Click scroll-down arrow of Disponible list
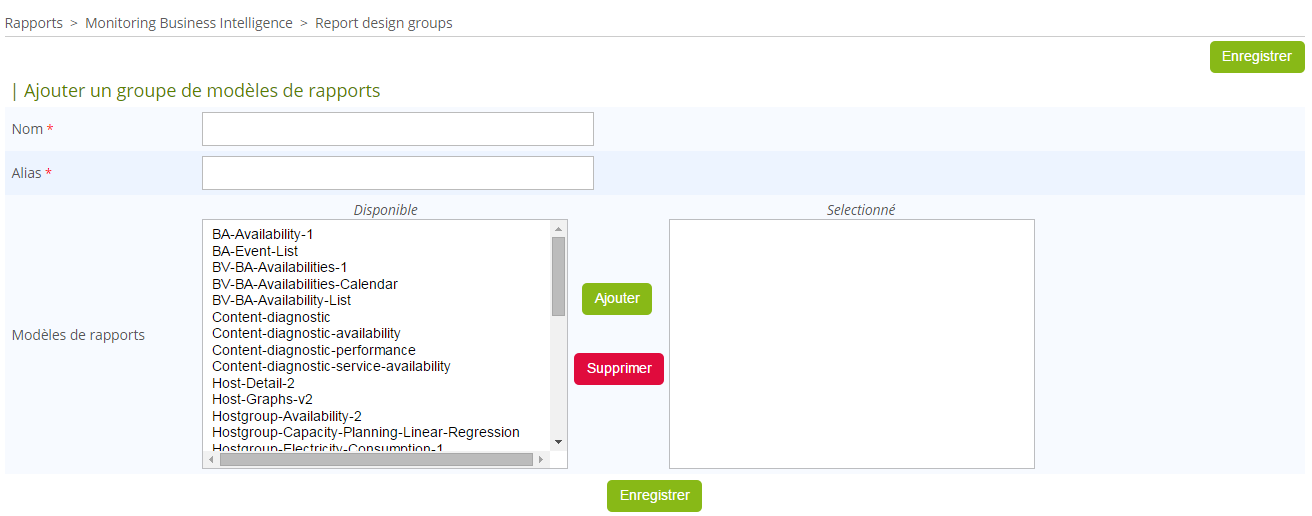The width and height of the screenshot is (1312, 516). point(558,442)
